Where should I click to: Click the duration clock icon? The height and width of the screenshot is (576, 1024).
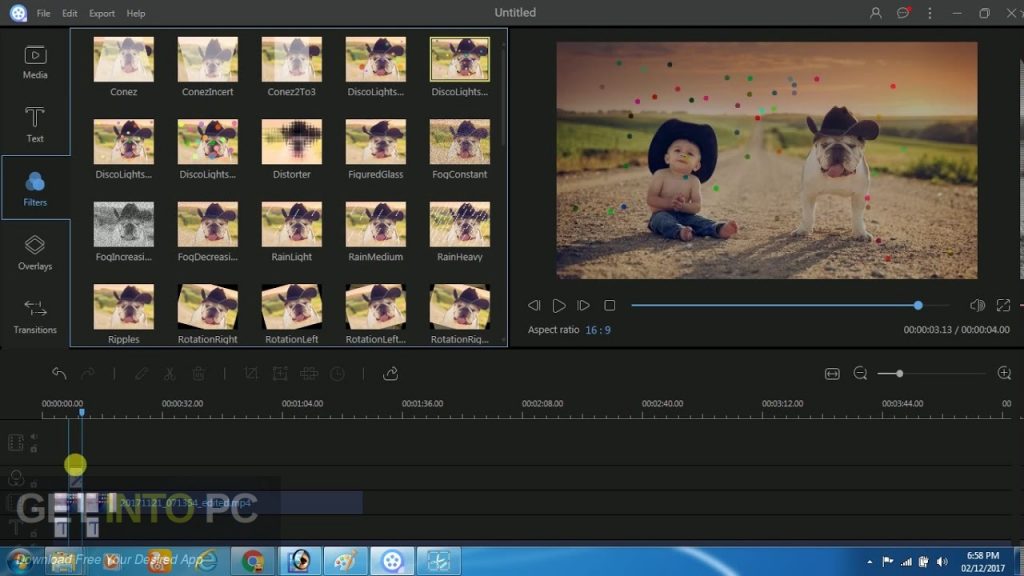pyautogui.click(x=338, y=374)
